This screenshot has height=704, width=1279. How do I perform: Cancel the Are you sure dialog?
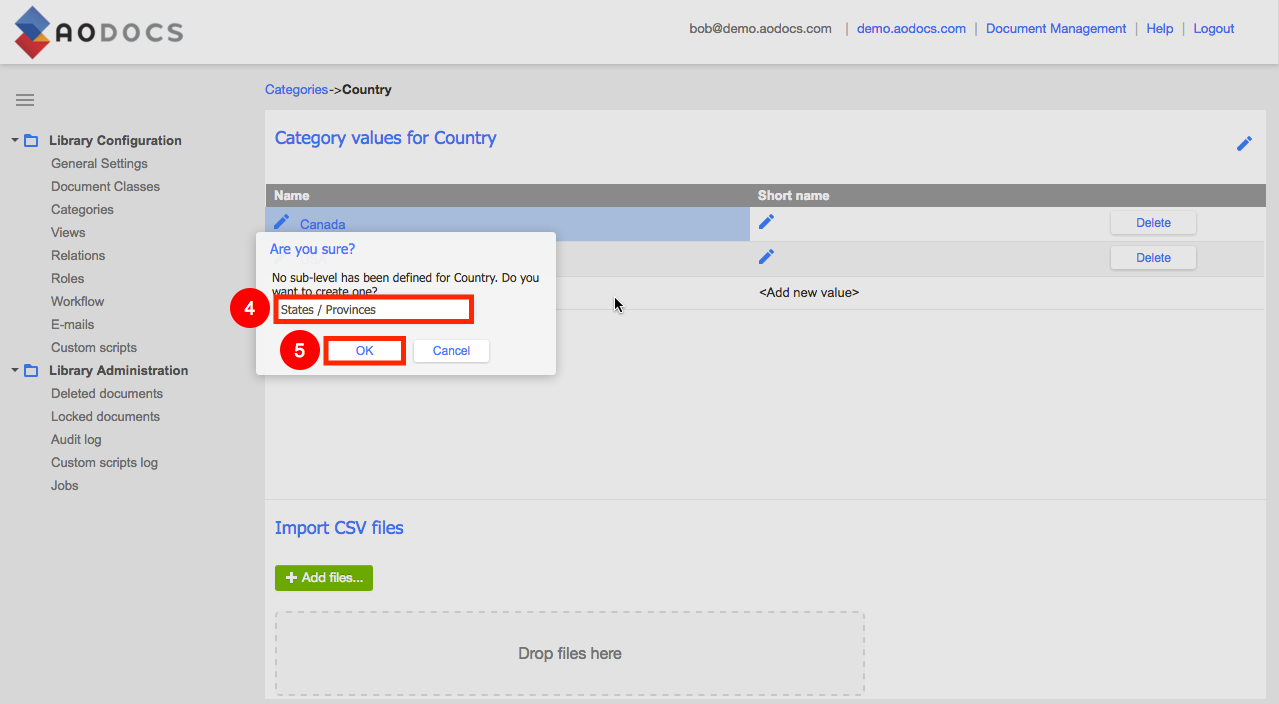tap(451, 351)
